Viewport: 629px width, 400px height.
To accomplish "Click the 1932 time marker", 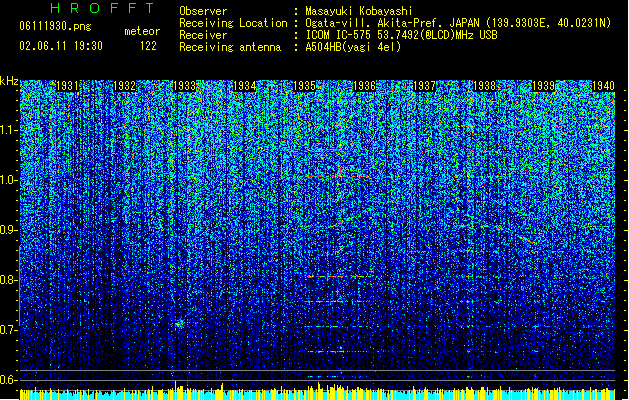I will pos(125,86).
